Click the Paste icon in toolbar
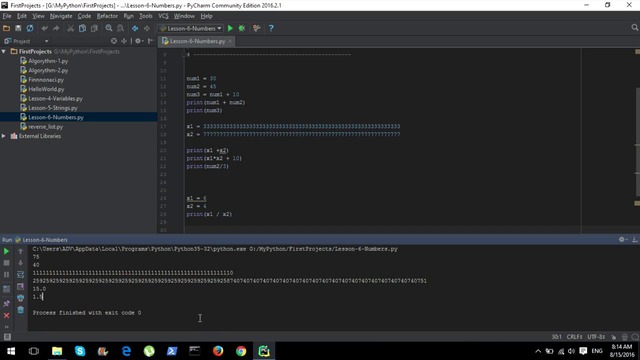The width and height of the screenshot is (640, 360). (x=94, y=28)
